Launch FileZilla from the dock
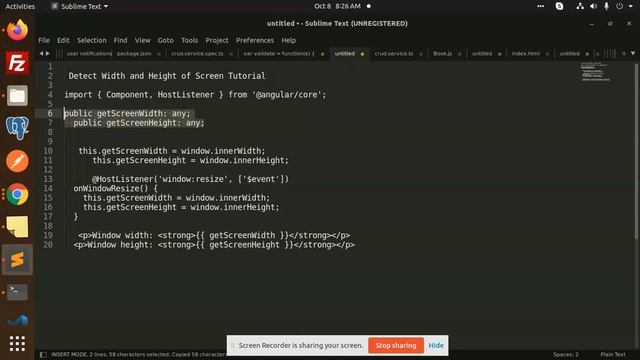The width and height of the screenshot is (640, 360). (17, 63)
